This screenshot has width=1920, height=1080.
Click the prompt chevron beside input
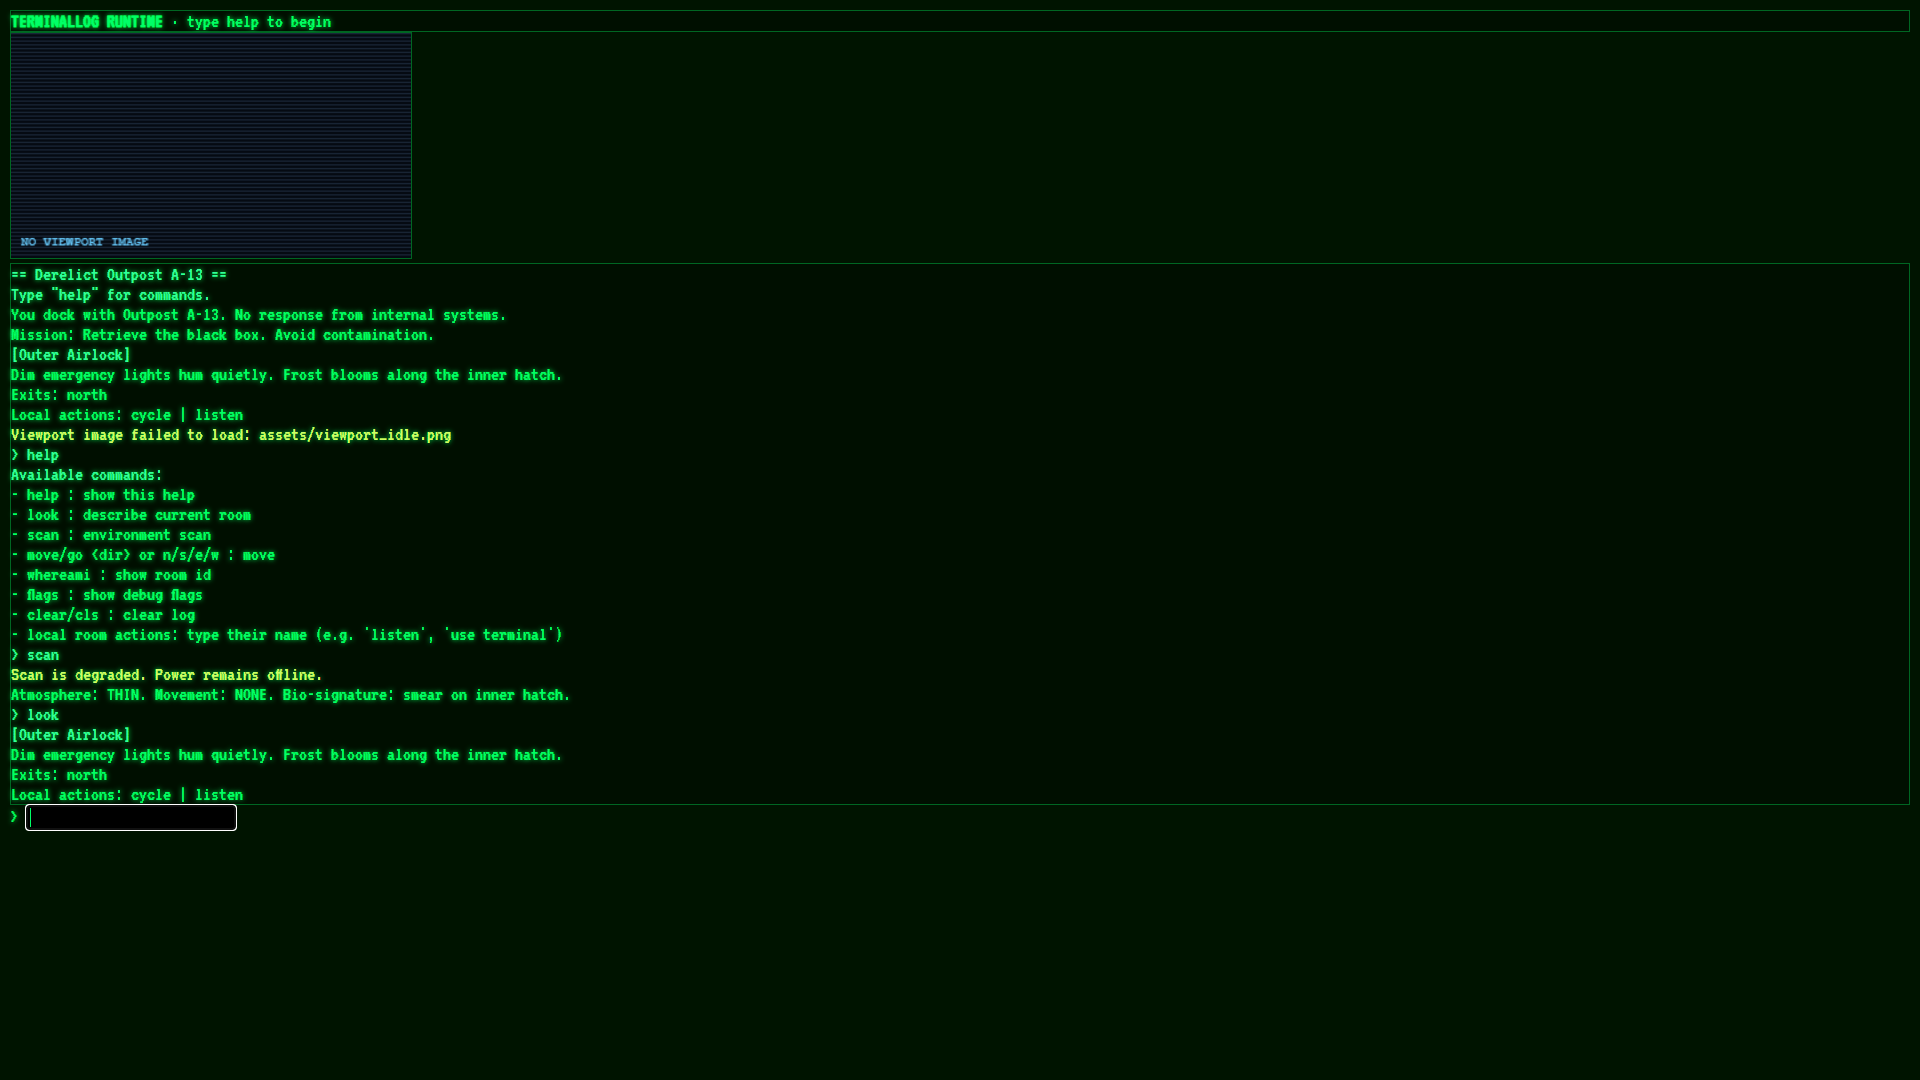click(15, 817)
